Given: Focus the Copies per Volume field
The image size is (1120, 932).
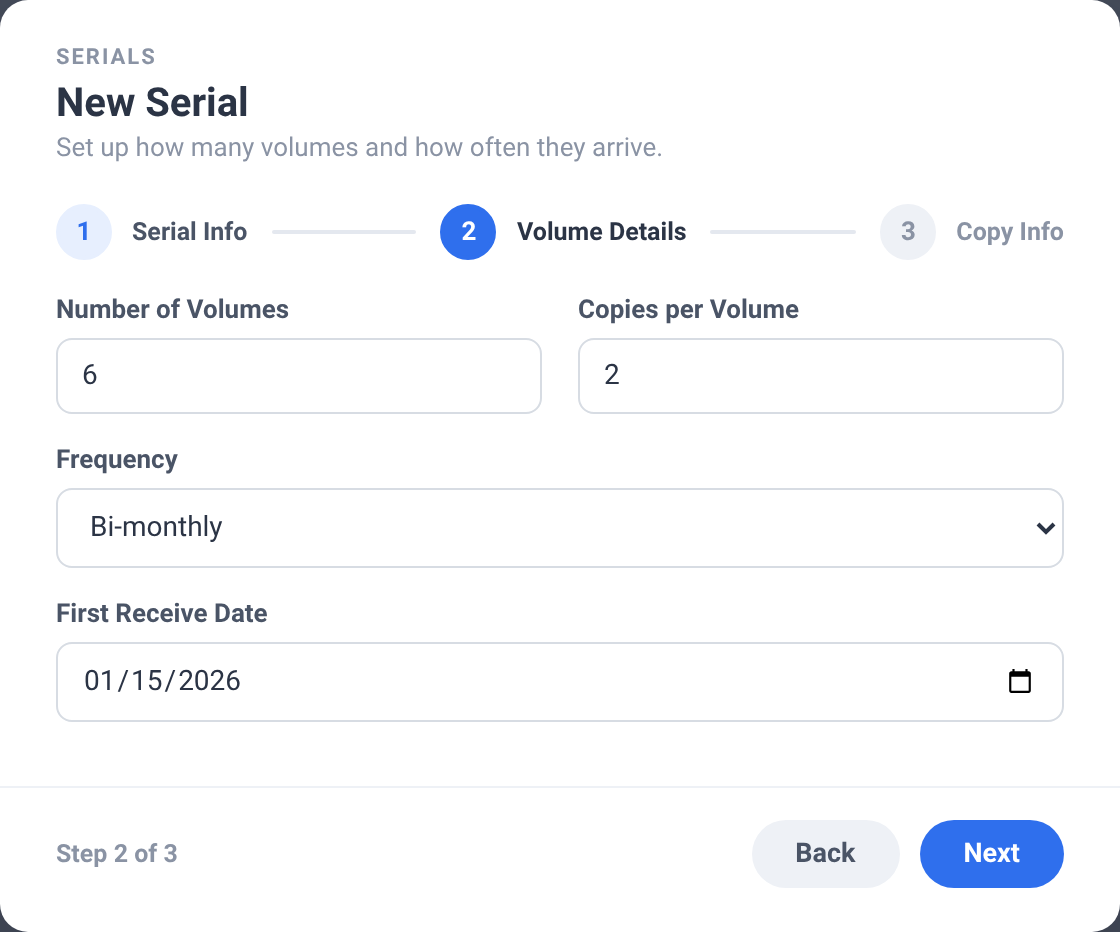Looking at the screenshot, I should (821, 376).
